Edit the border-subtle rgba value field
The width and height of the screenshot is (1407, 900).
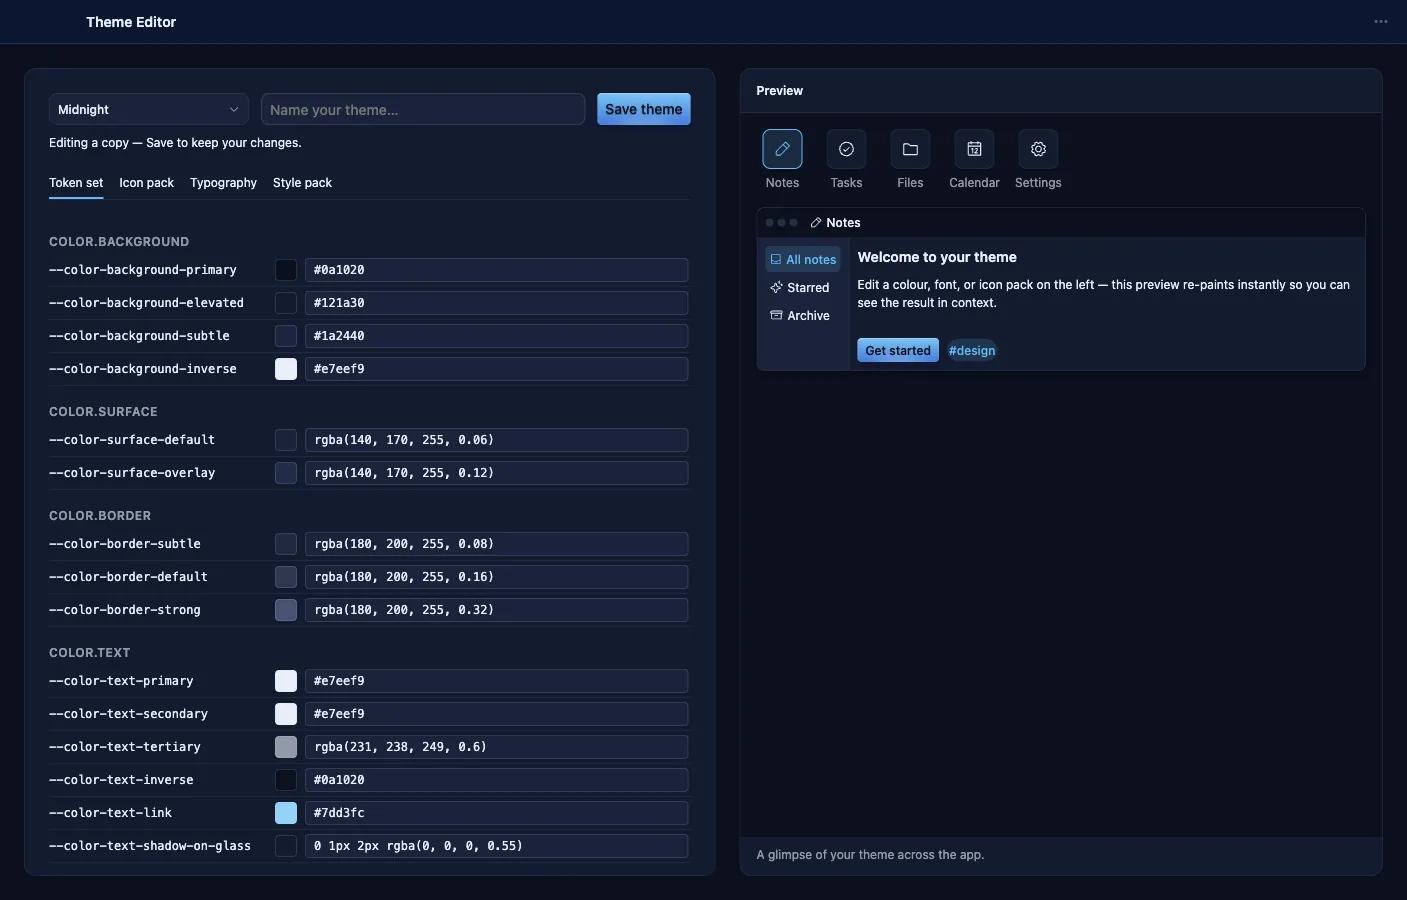tap(496, 544)
